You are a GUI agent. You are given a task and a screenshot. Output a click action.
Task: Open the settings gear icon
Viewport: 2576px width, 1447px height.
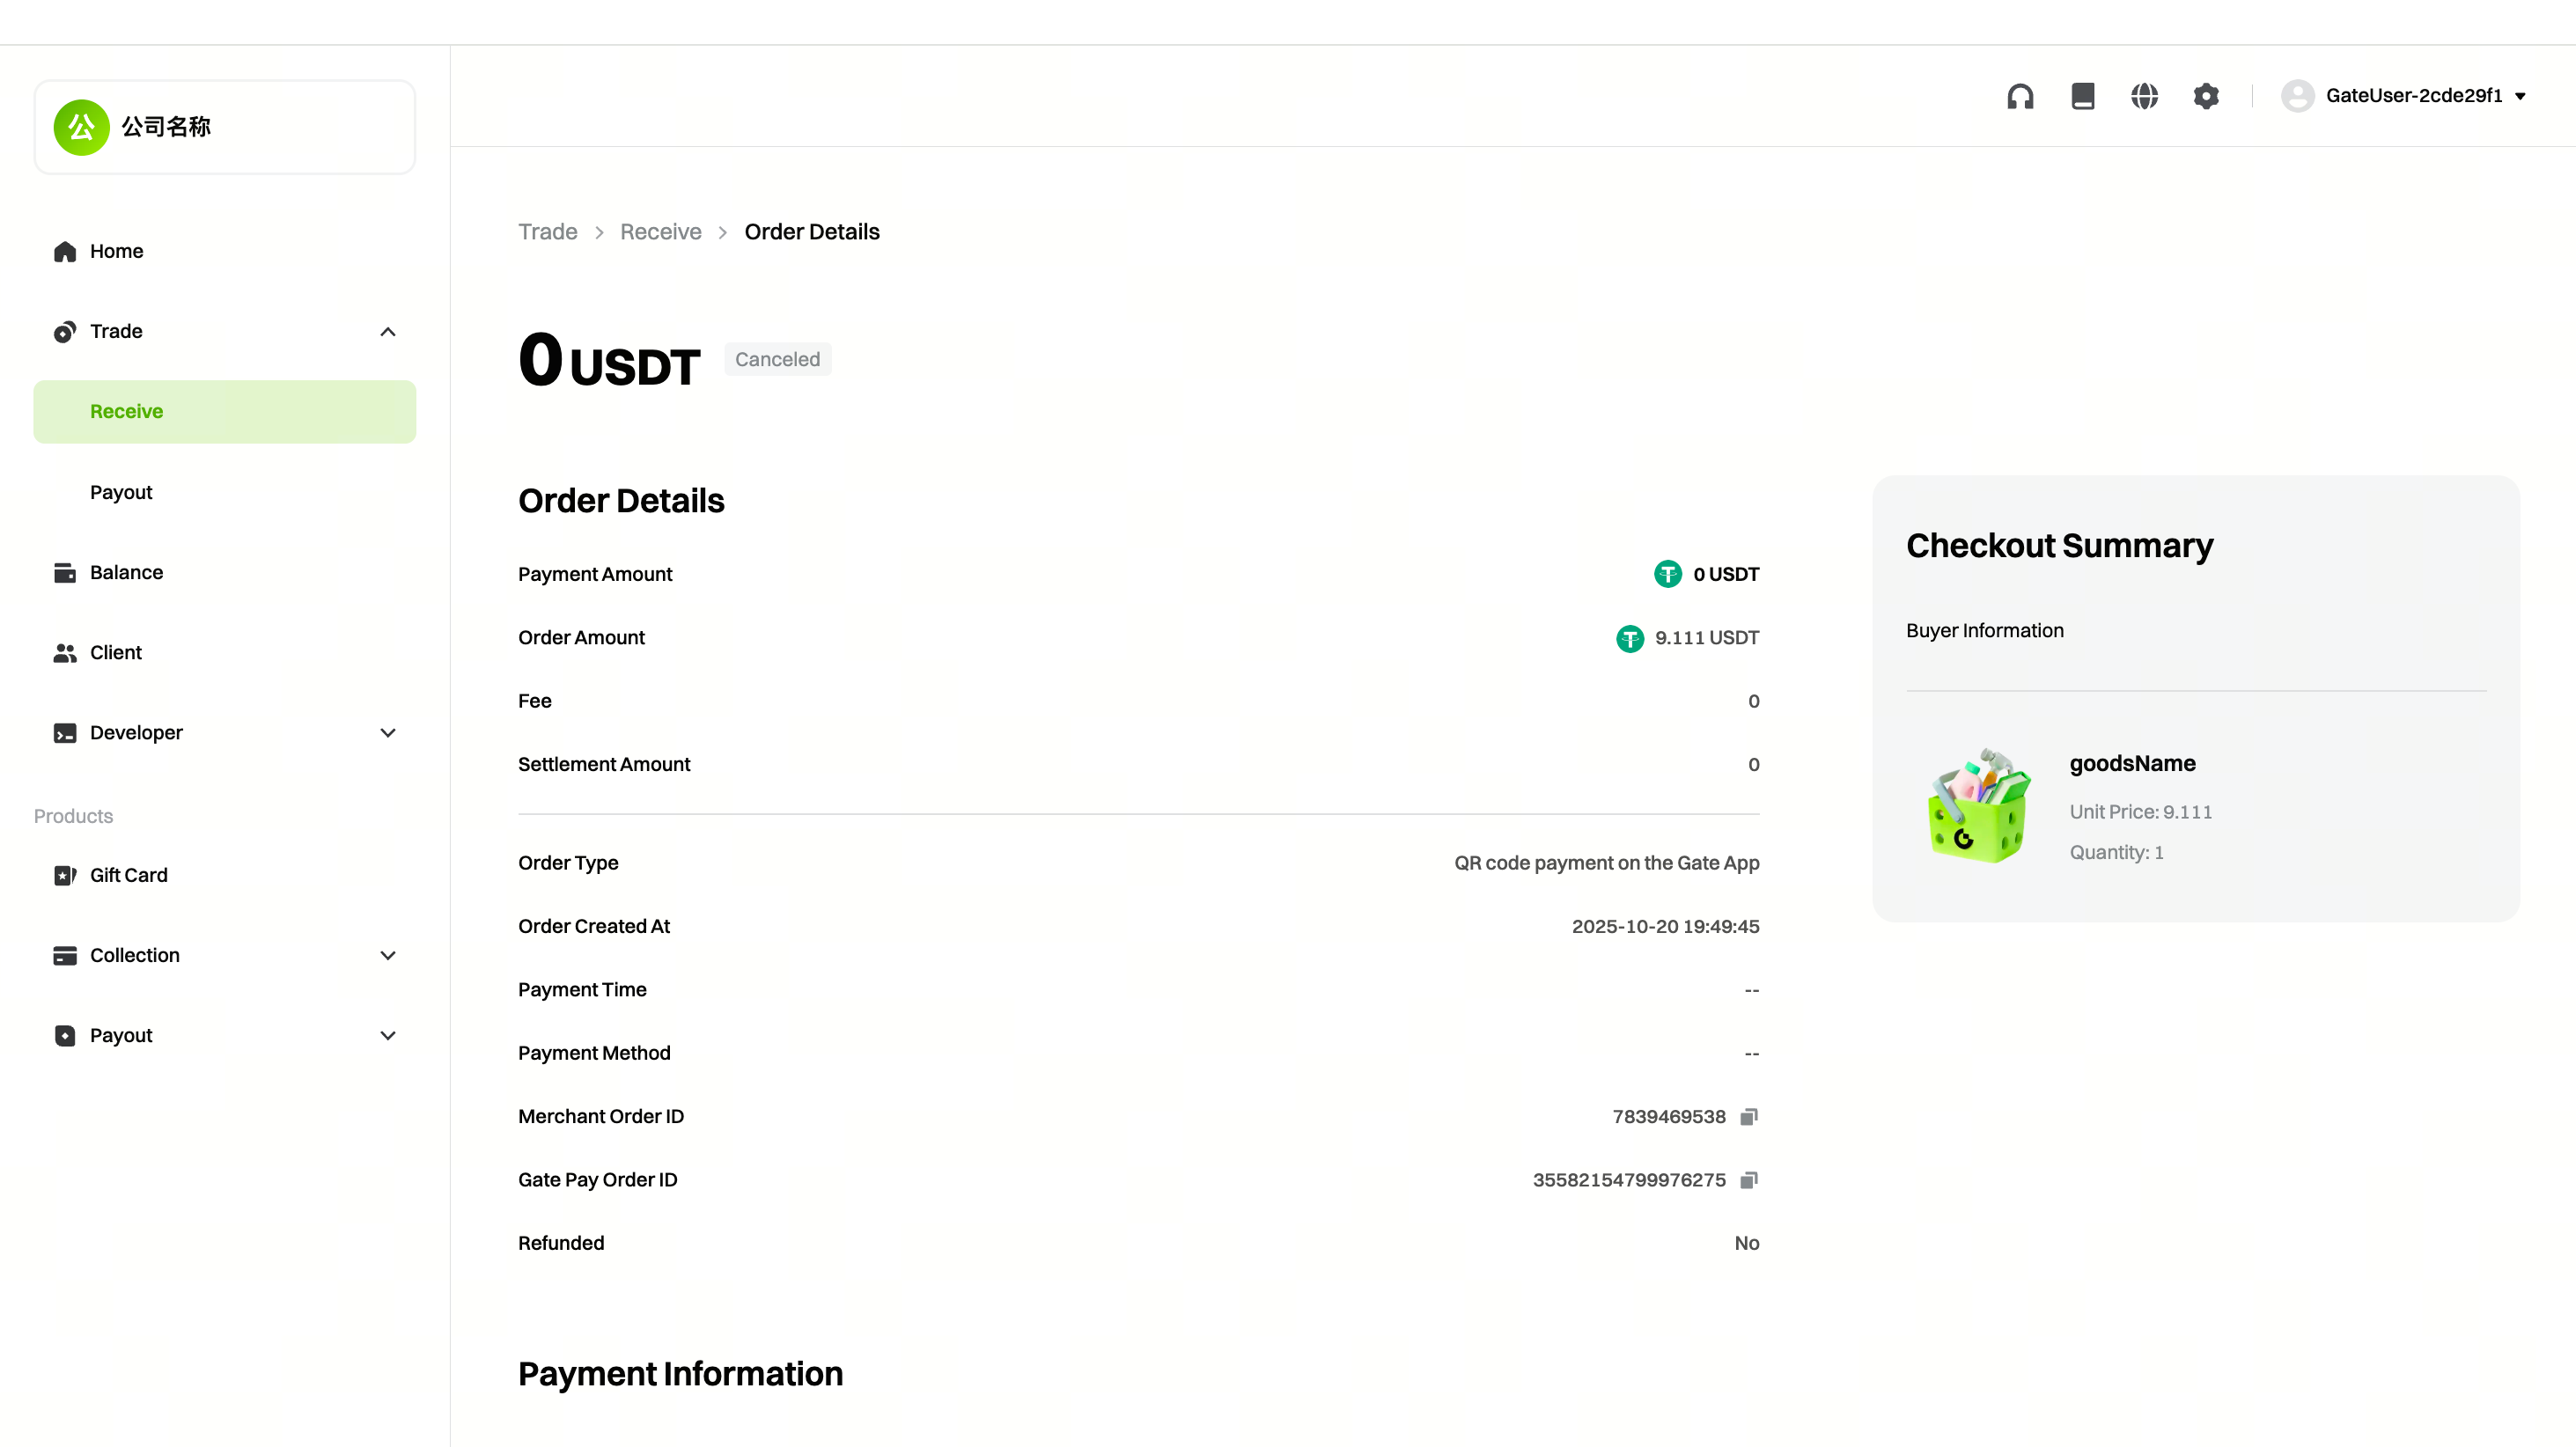[2206, 96]
